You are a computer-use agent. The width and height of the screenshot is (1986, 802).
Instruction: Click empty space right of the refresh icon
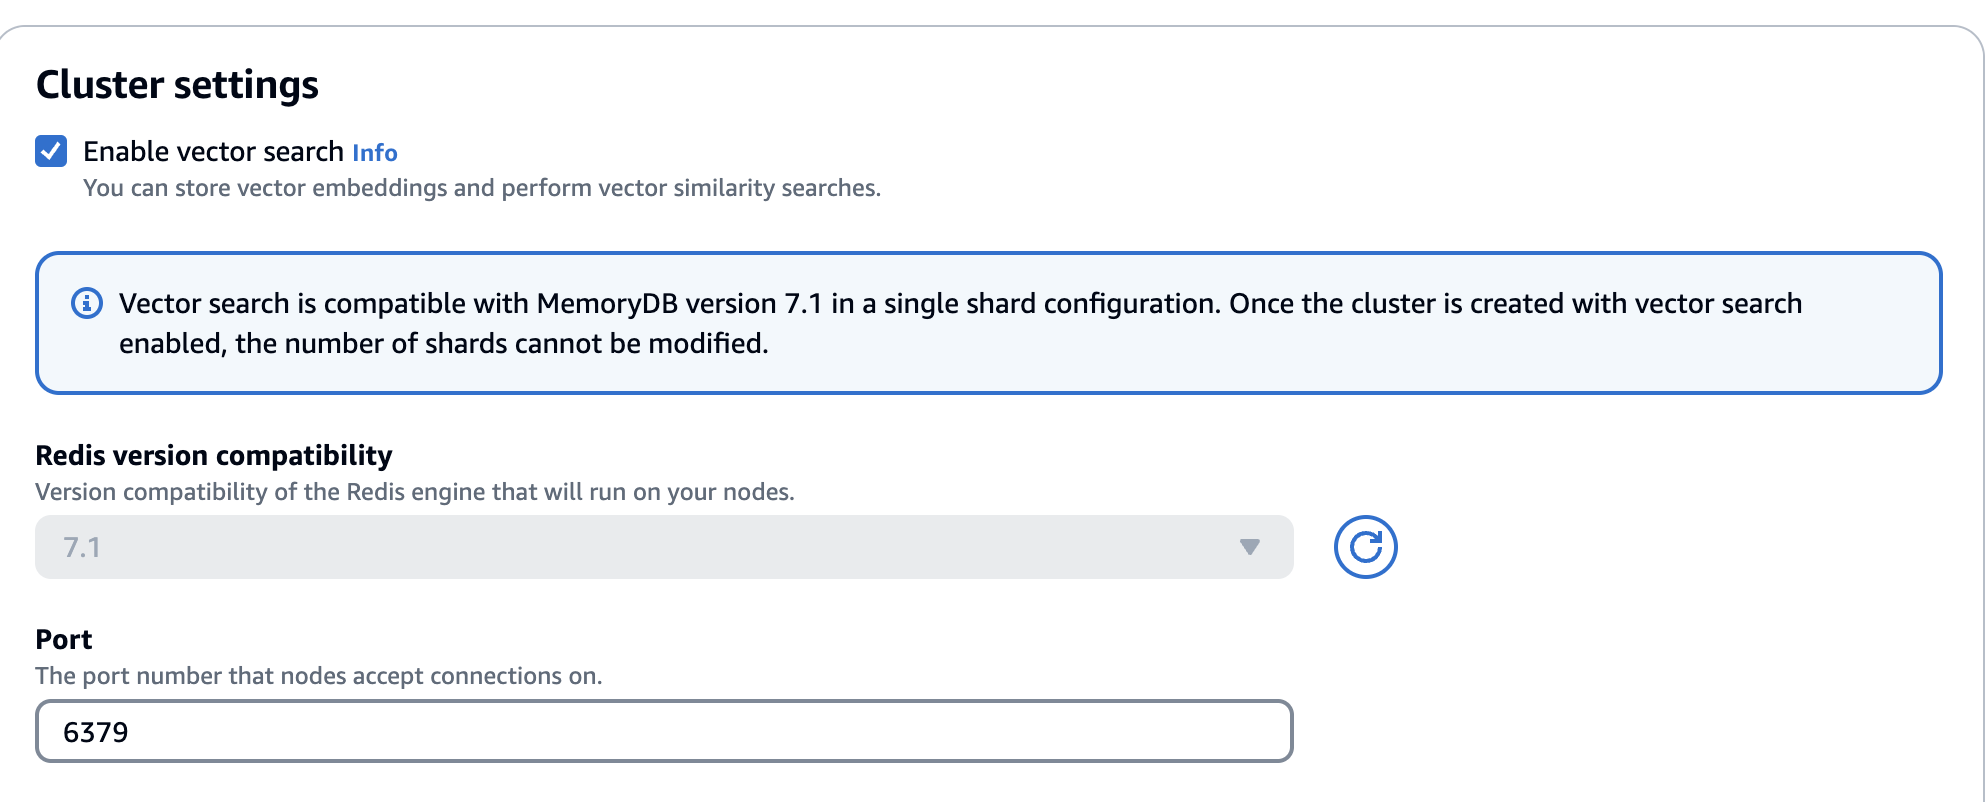[x=1650, y=547]
